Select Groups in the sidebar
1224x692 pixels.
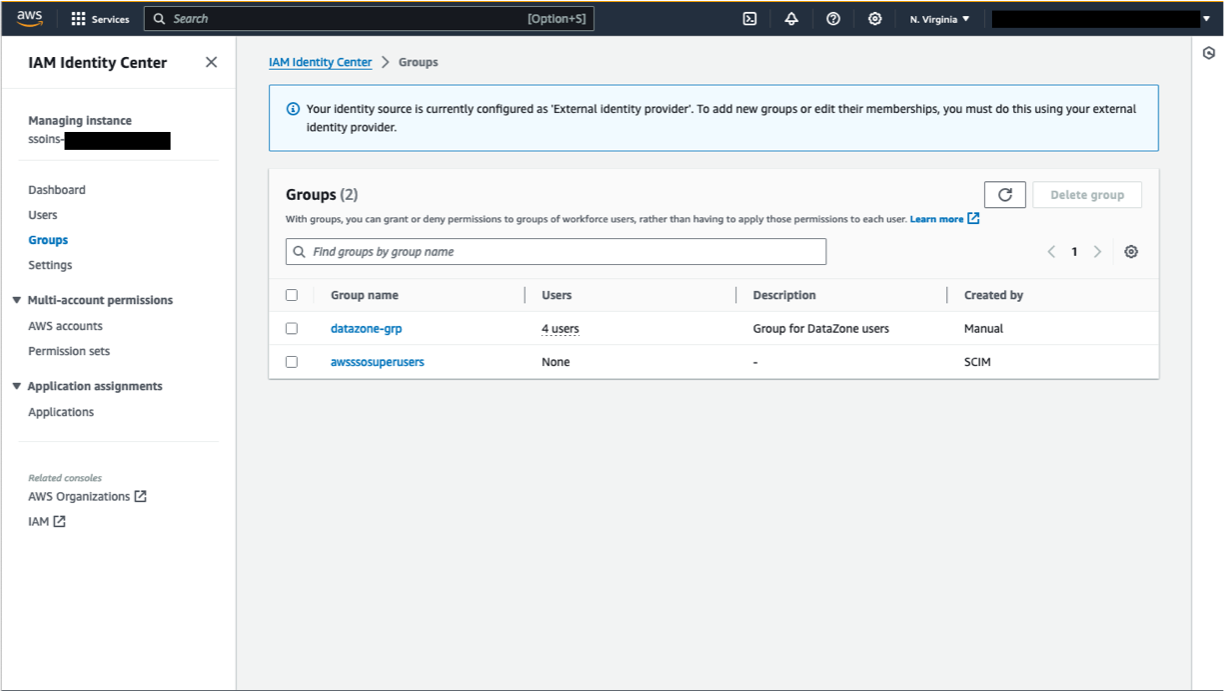click(48, 240)
